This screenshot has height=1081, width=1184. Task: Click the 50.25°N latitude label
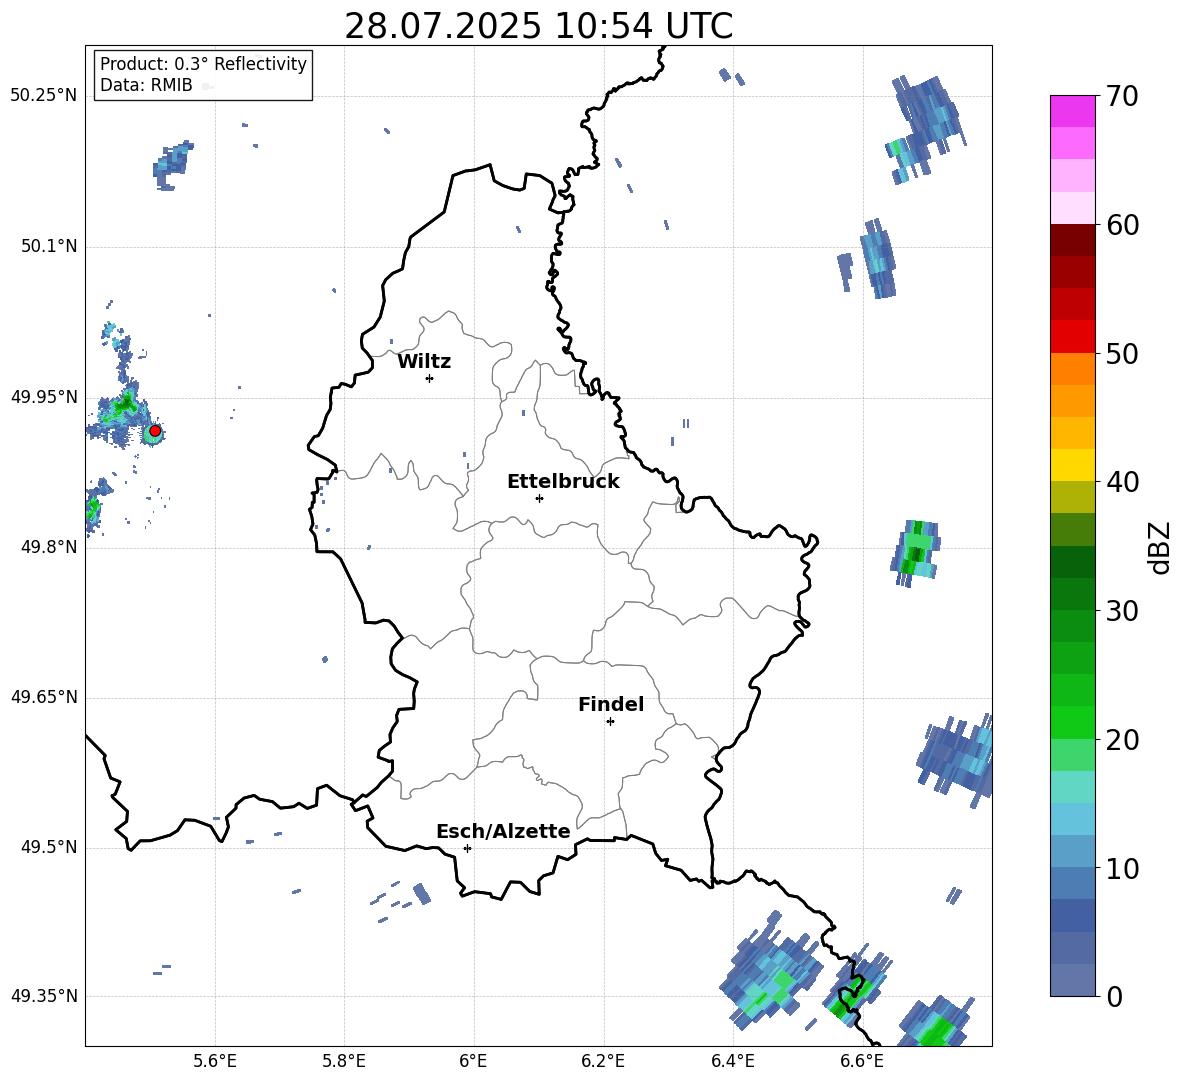pos(44,96)
